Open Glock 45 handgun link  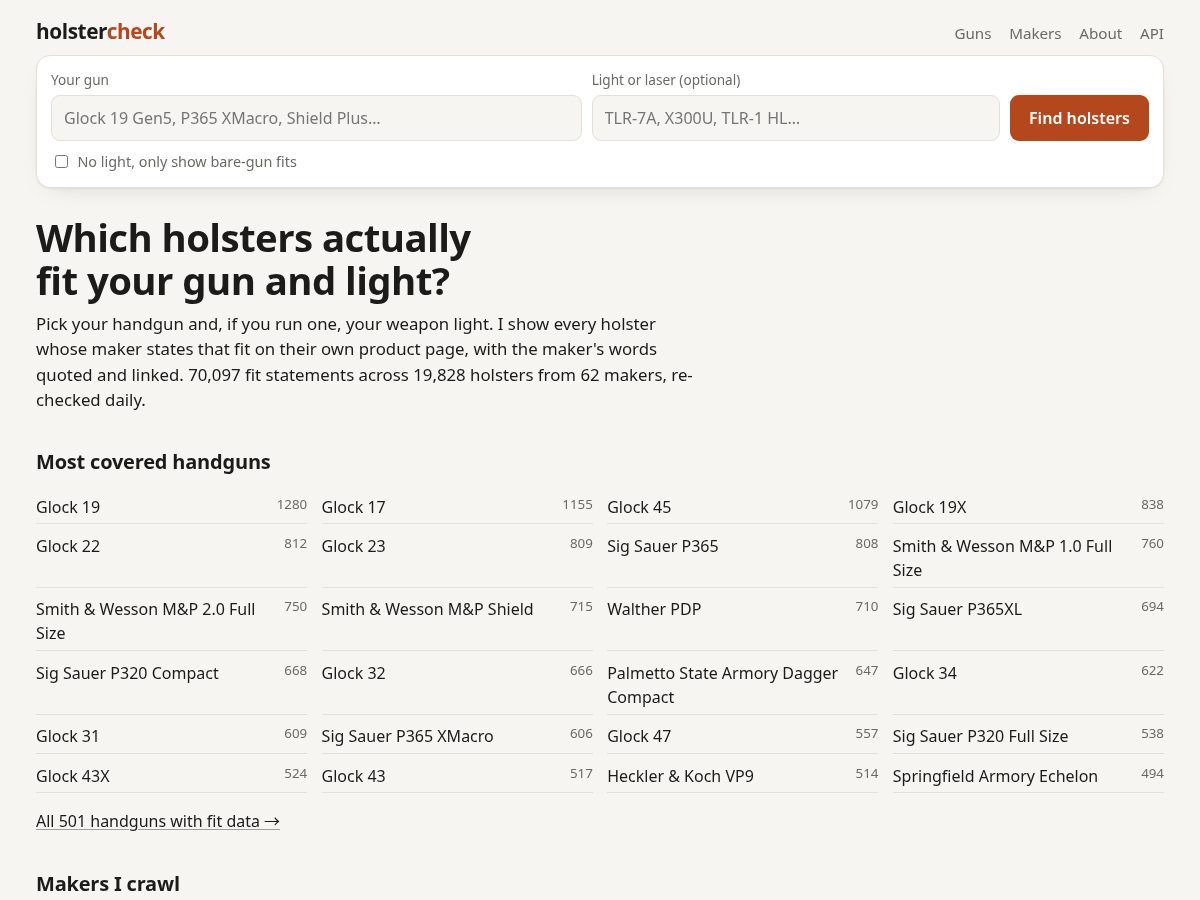pos(639,507)
